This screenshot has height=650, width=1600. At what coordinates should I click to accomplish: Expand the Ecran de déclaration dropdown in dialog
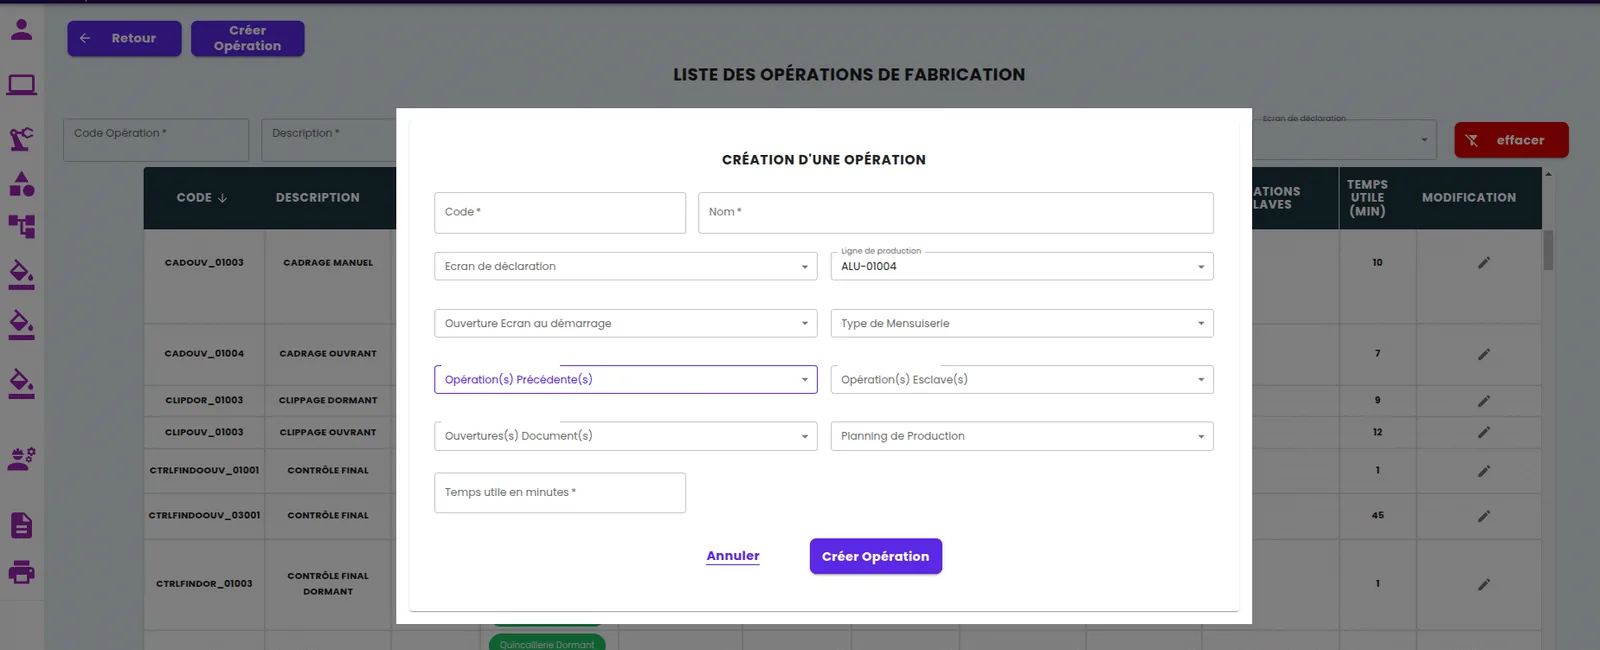[626, 266]
